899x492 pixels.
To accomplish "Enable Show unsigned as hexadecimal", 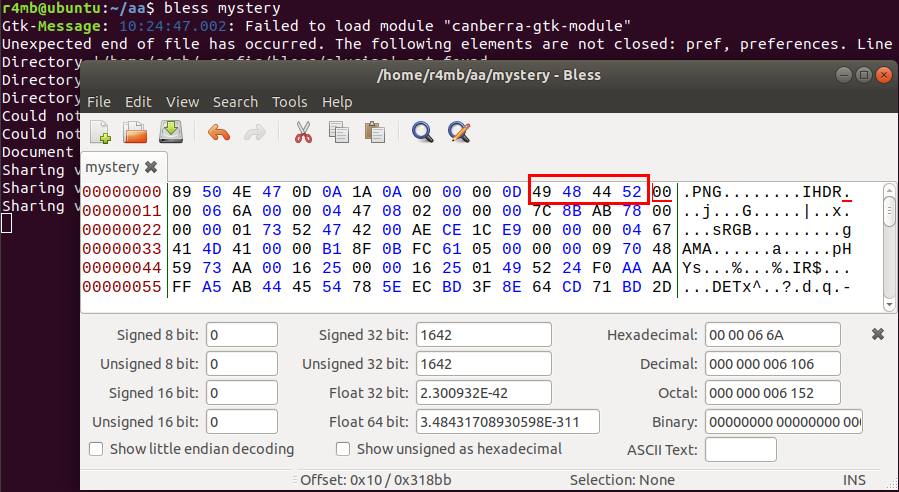I will (x=343, y=449).
